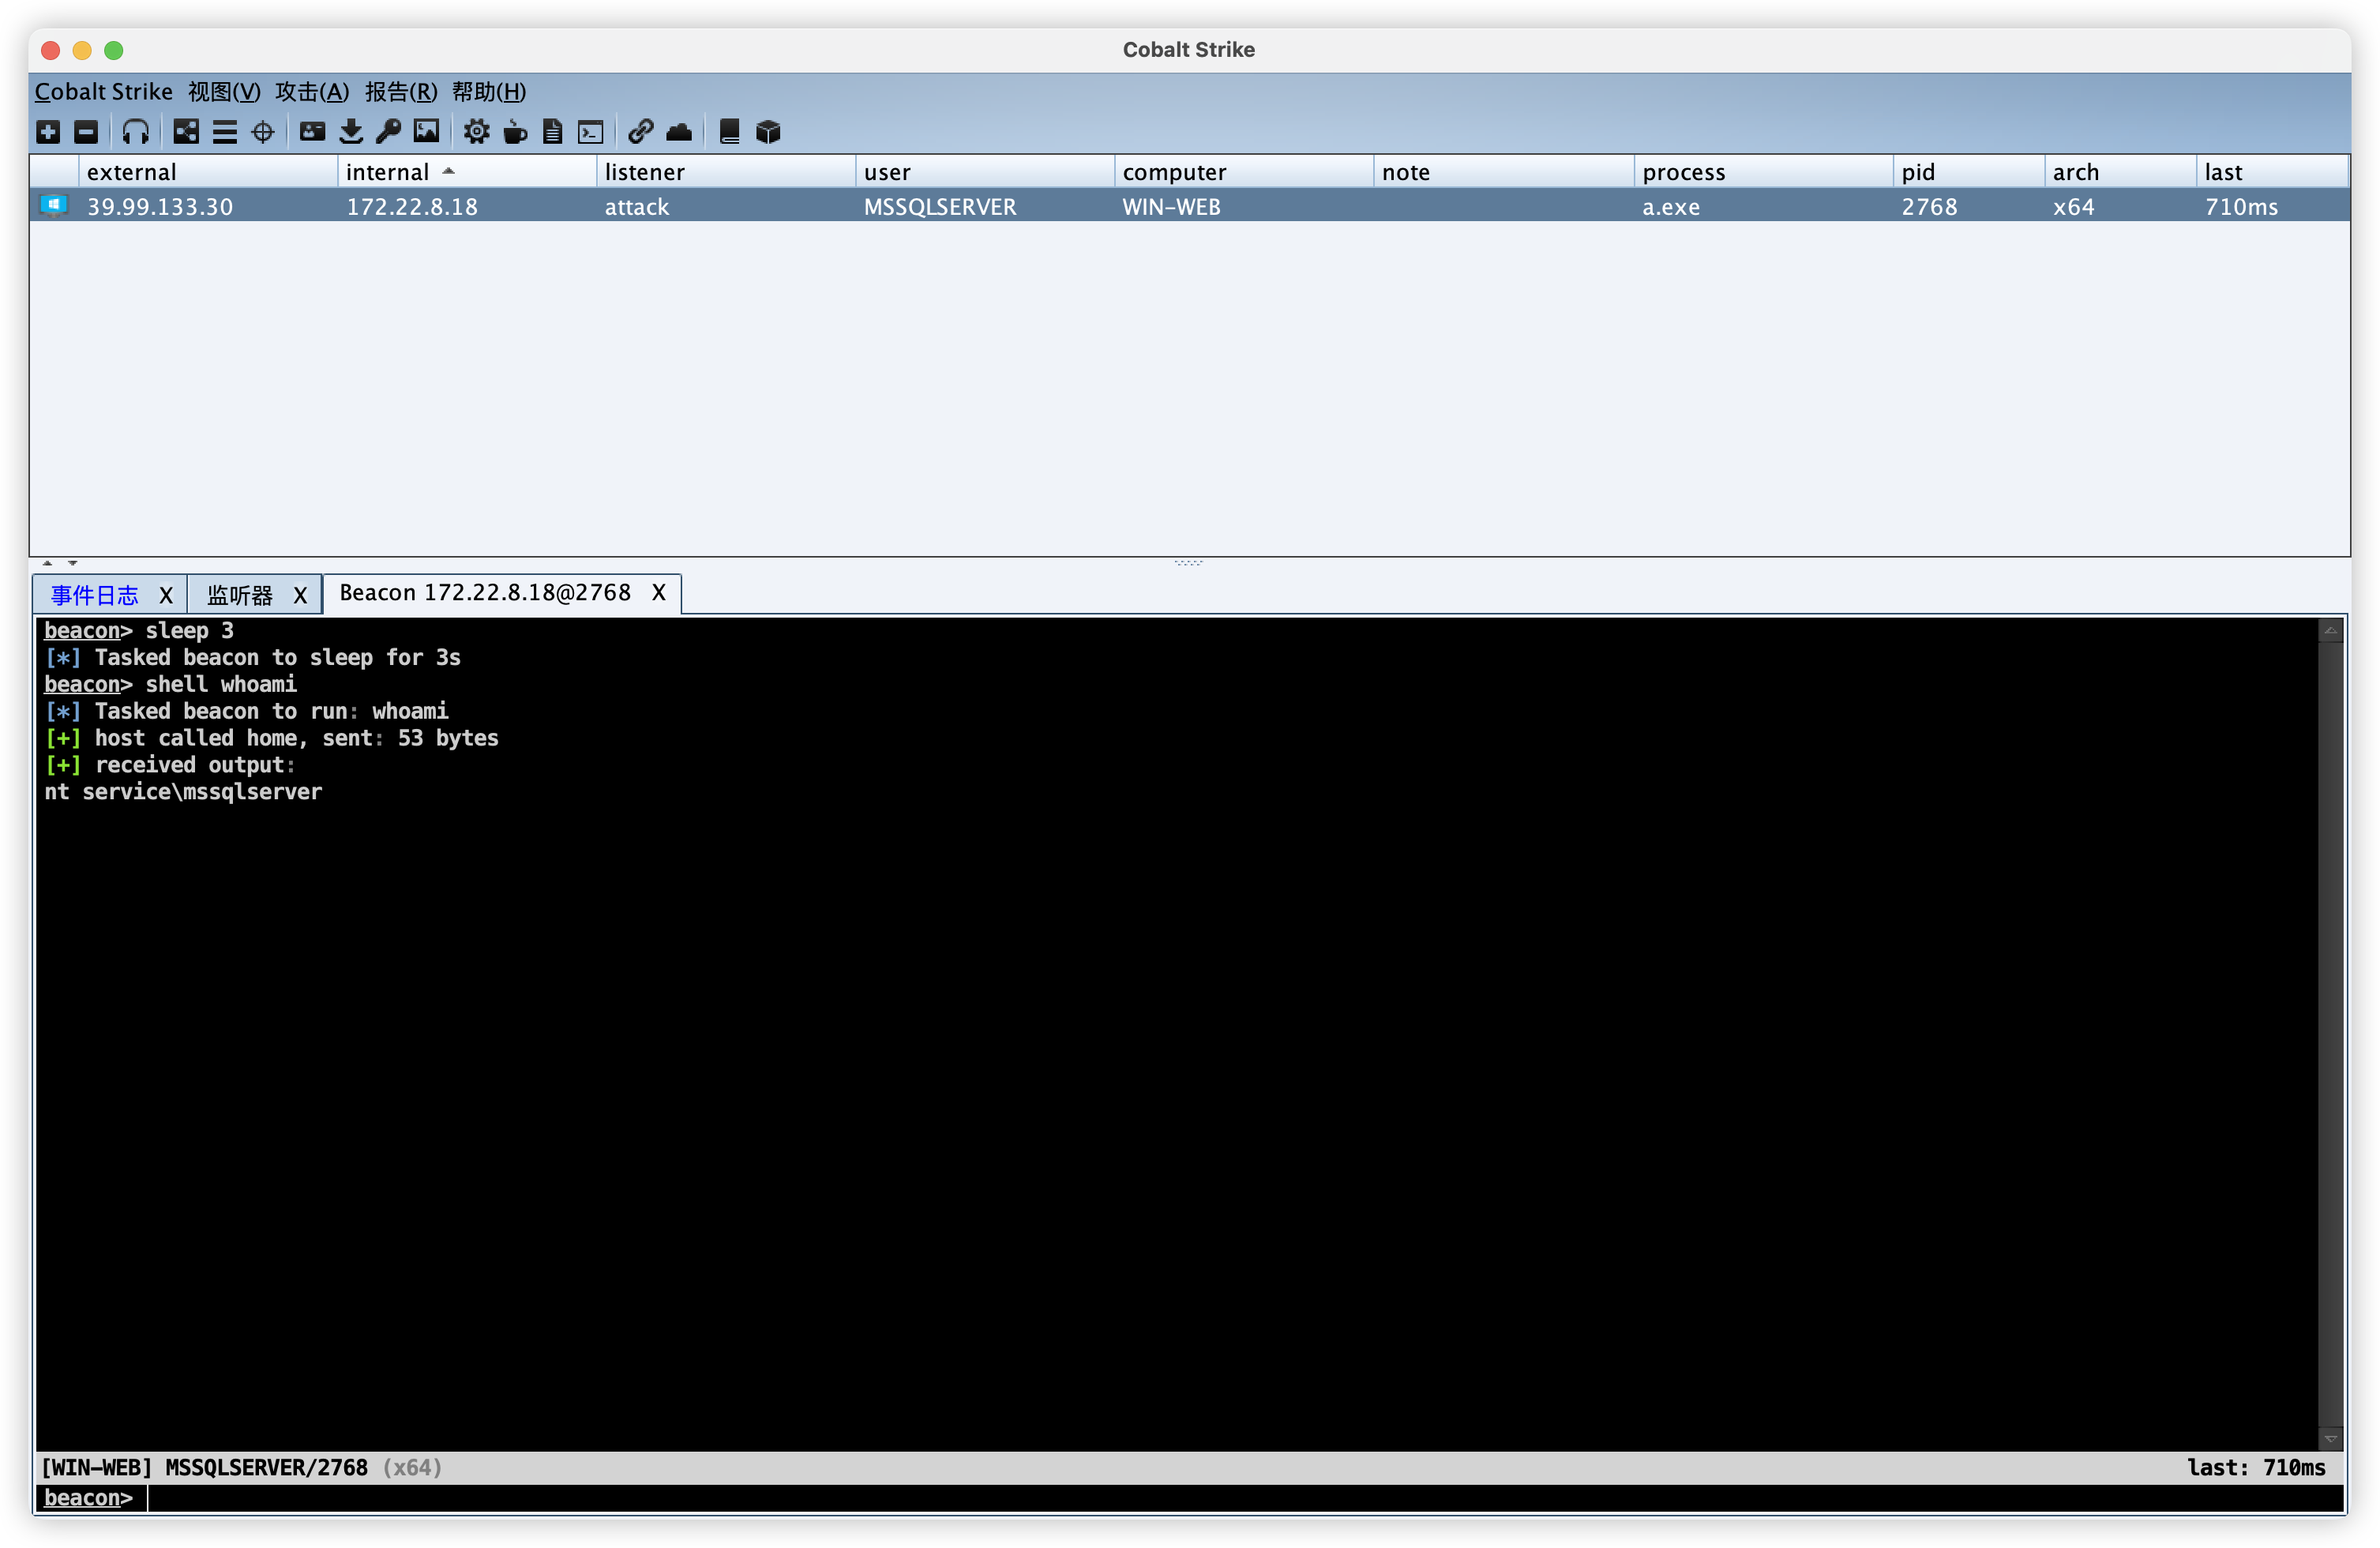This screenshot has height=1548, width=2380.
Task: Click the Java coffee-cup attack icon
Action: 515,132
